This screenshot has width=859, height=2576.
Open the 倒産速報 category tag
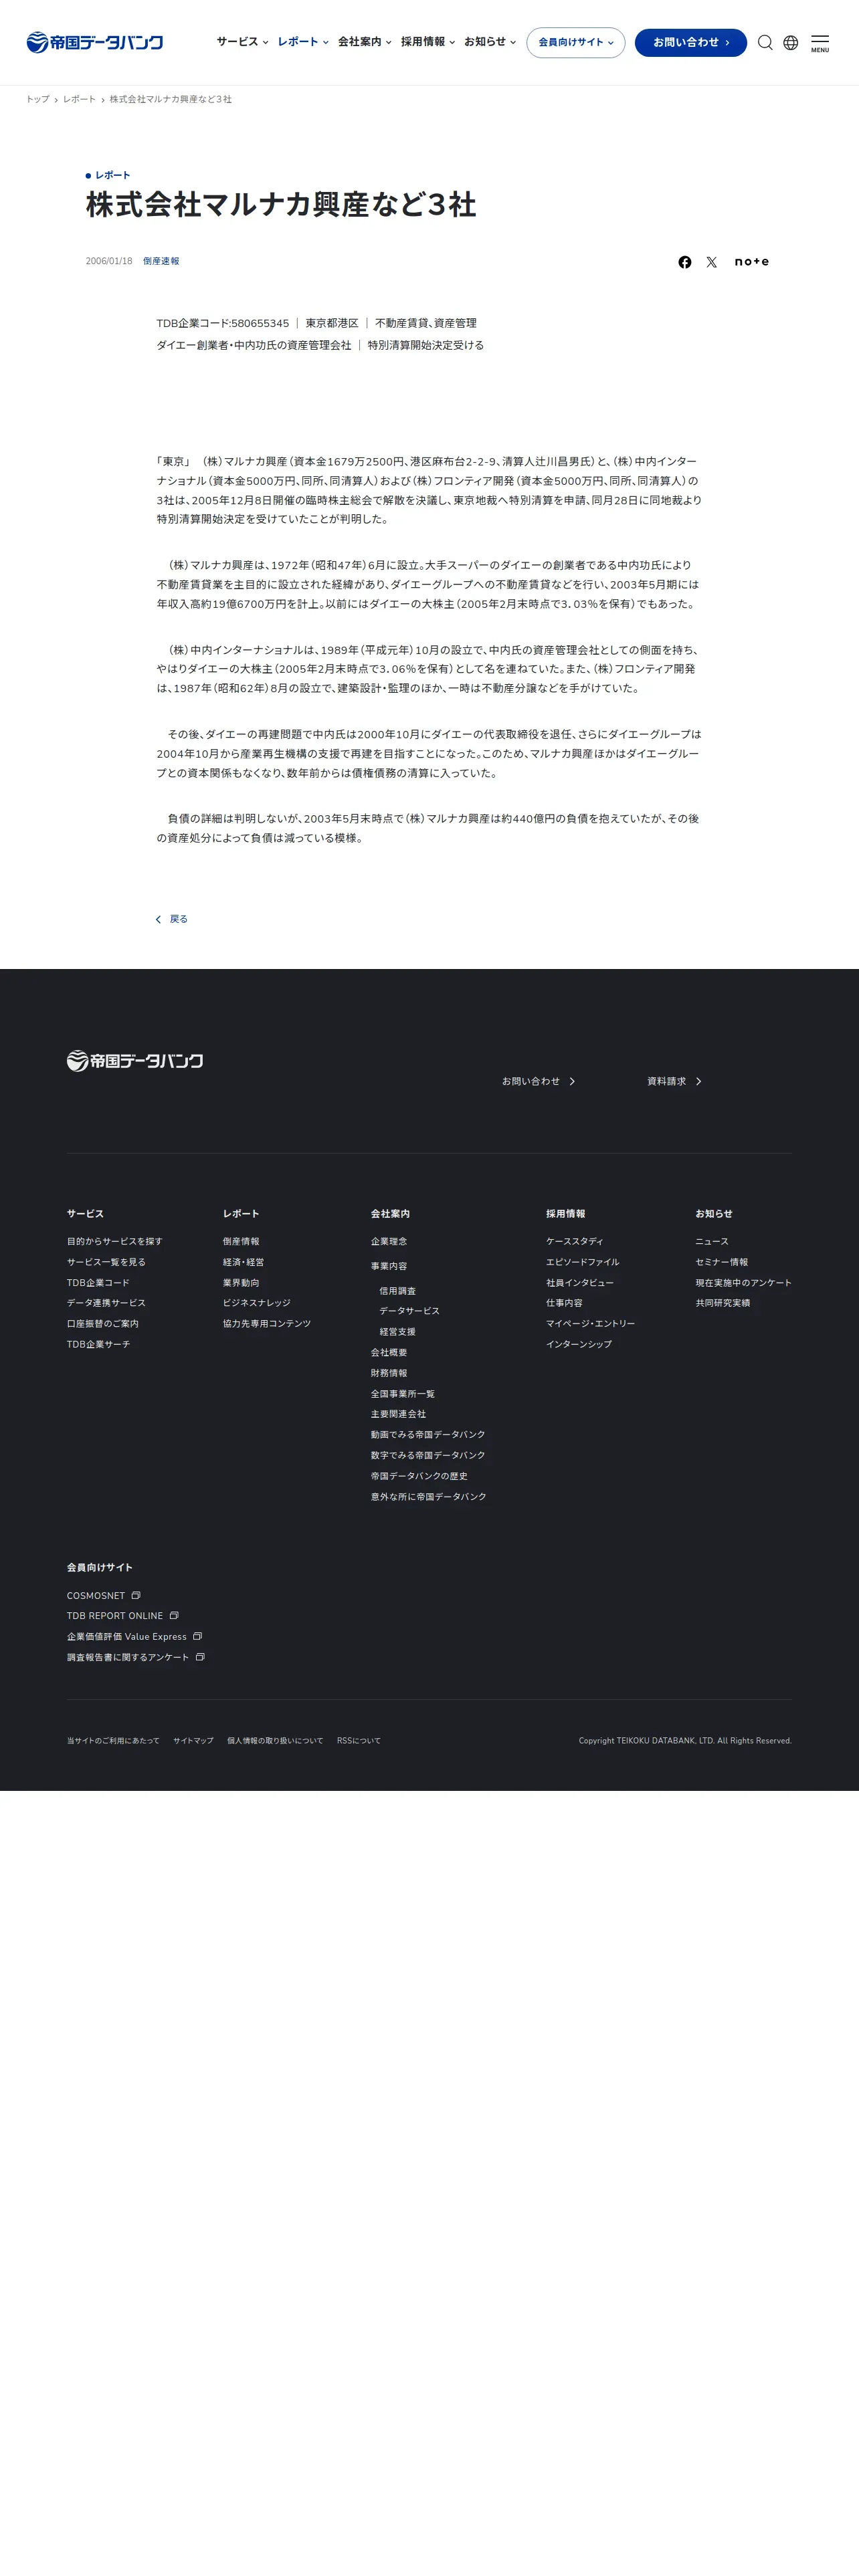coord(161,261)
